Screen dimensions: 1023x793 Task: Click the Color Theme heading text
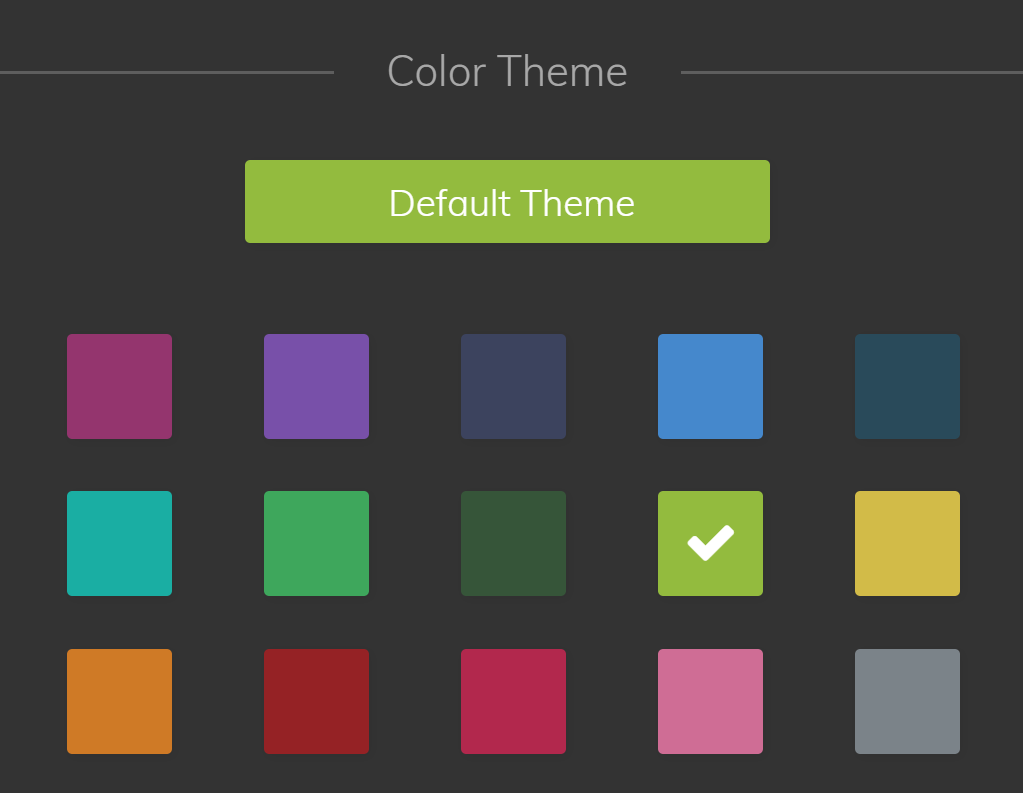click(507, 72)
